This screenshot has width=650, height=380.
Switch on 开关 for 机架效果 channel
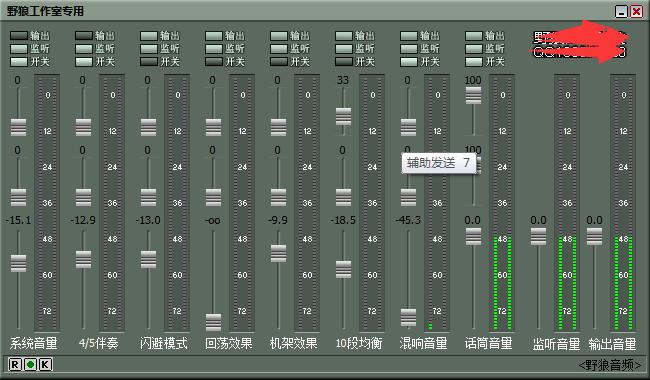279,62
